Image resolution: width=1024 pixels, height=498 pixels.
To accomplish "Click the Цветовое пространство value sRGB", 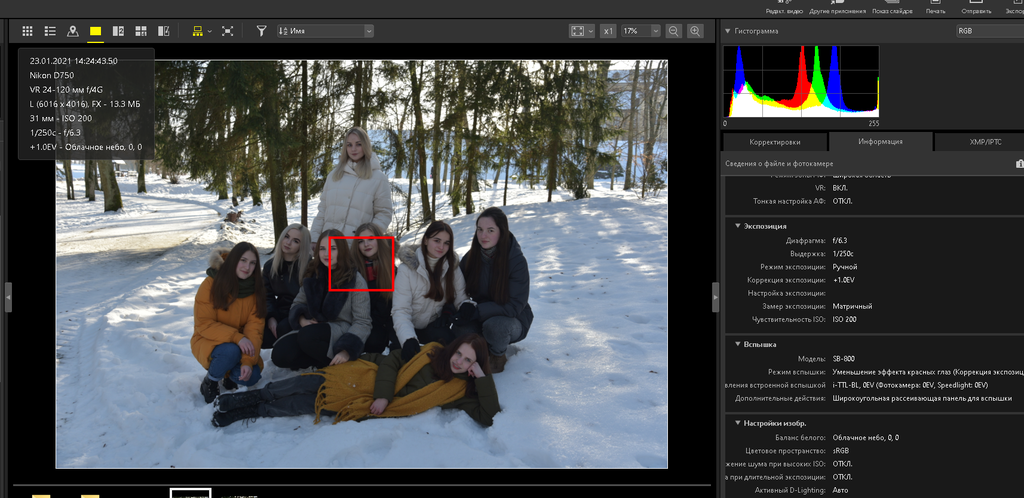I will (x=840, y=450).
